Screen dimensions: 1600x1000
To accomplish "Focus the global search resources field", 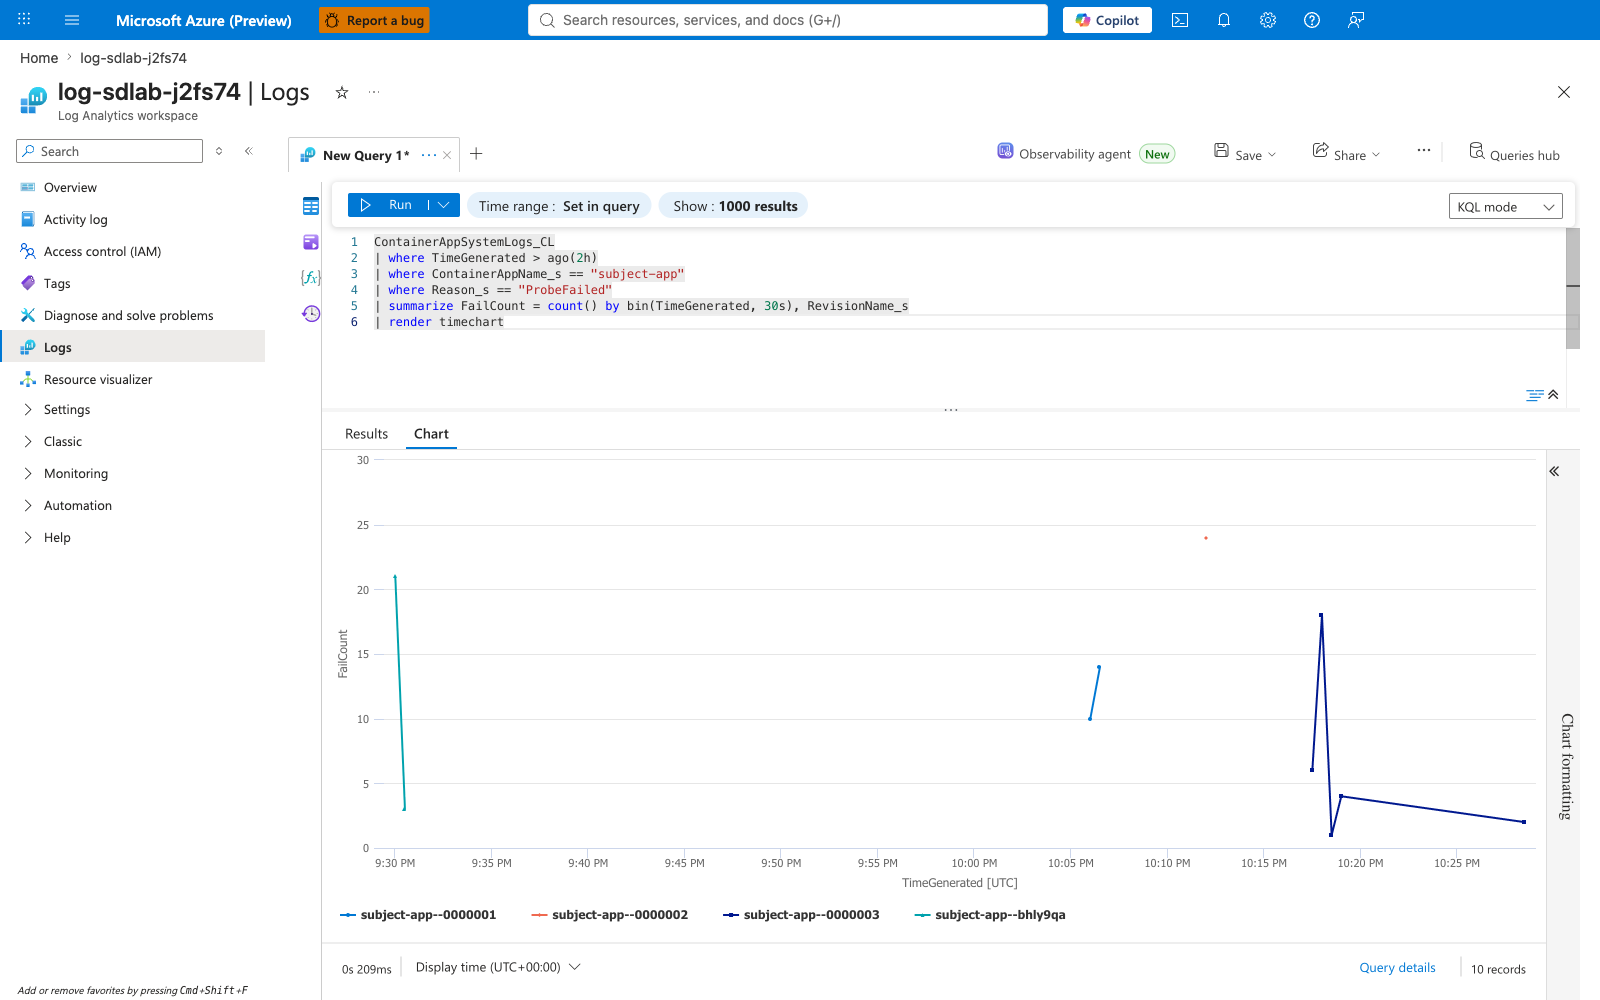I will 788,20.
